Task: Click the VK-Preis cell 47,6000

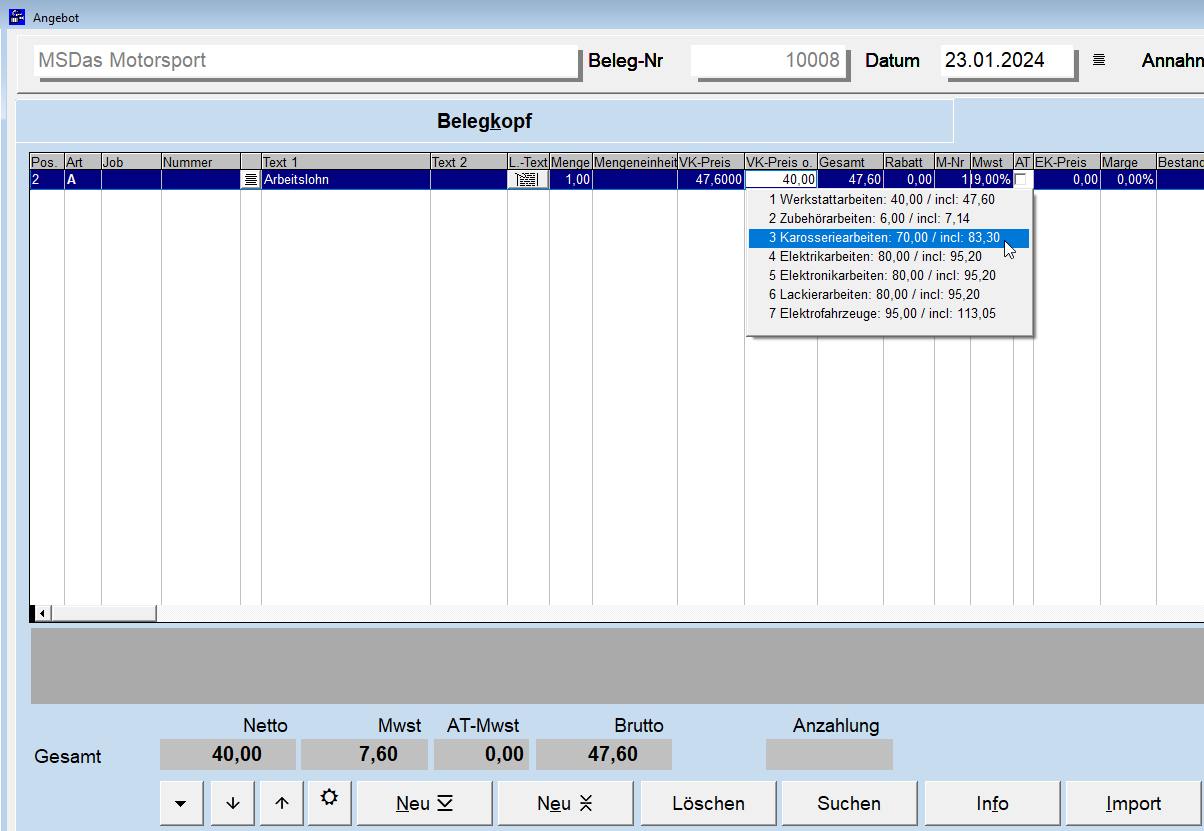Action: coord(711,180)
